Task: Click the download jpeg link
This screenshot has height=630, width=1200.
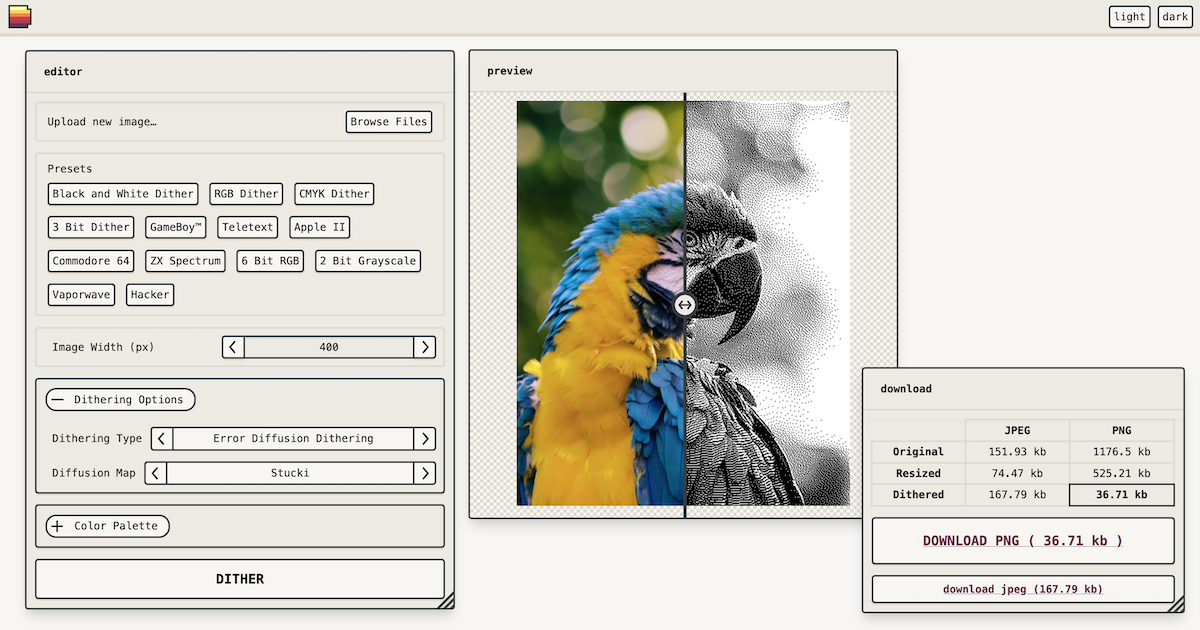Action: pos(1023,589)
